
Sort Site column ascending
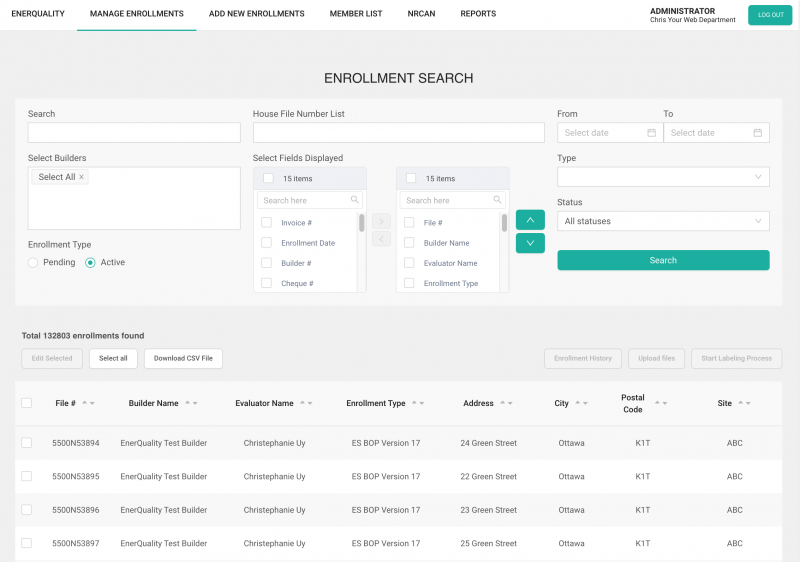tap(740, 403)
